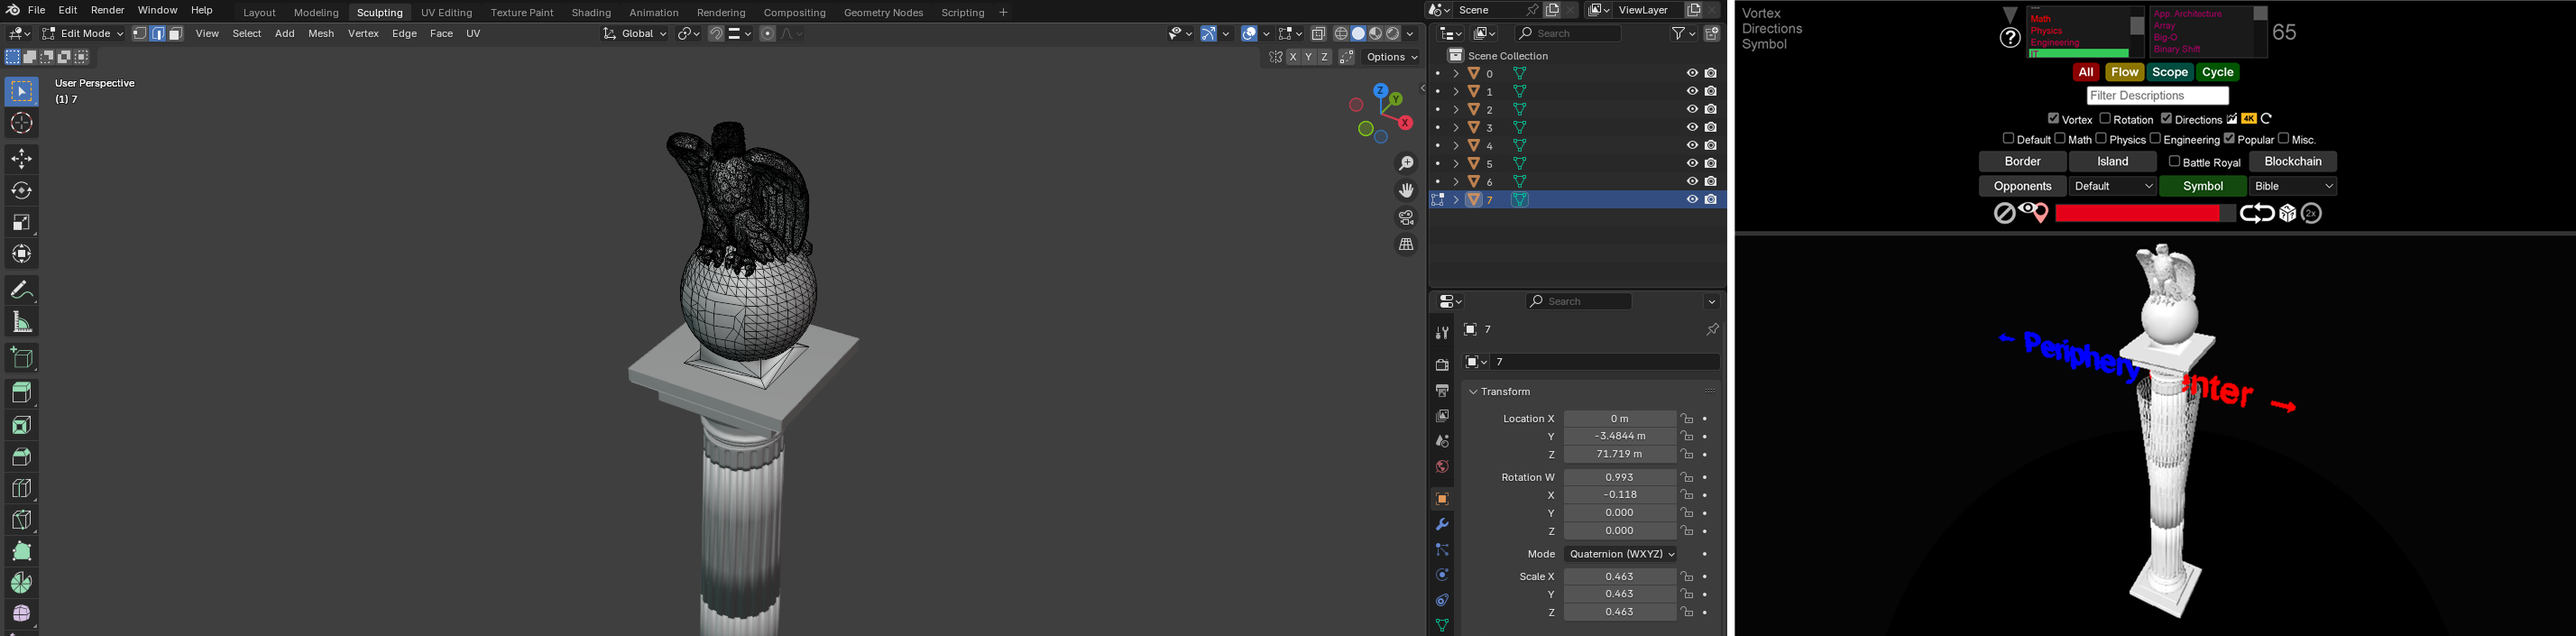Choose the Bevel tool
This screenshot has height=636, width=2576.
coord(22,457)
